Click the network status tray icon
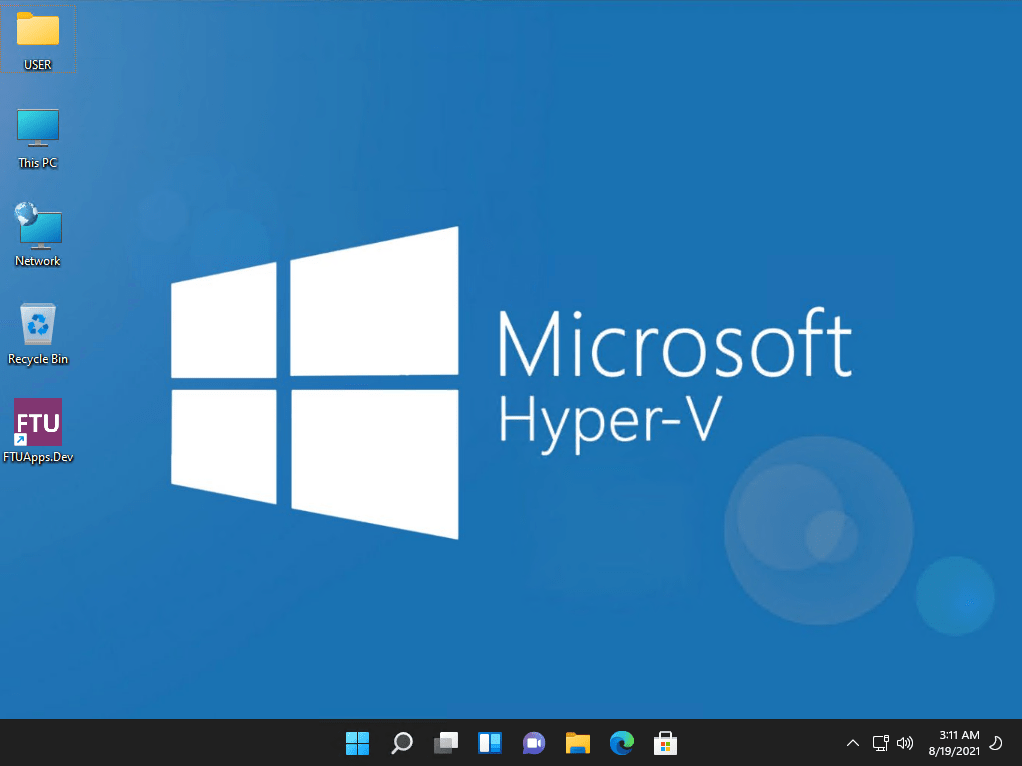Image resolution: width=1022 pixels, height=766 pixels. pos(881,743)
